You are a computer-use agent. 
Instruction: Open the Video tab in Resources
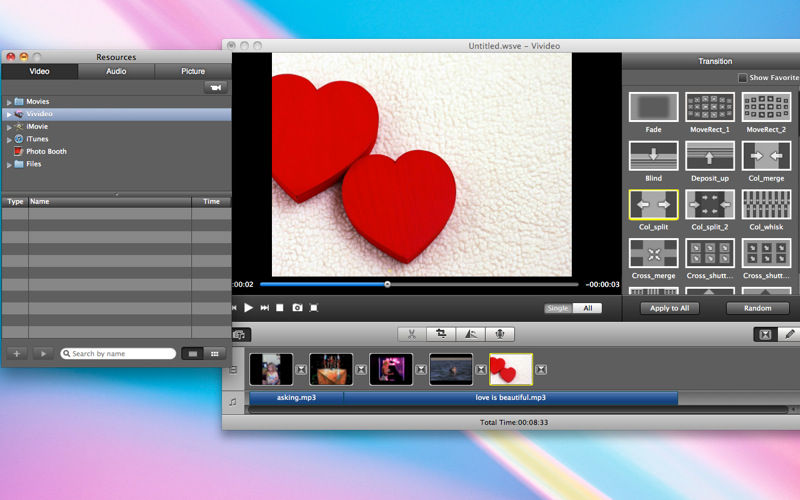point(39,71)
